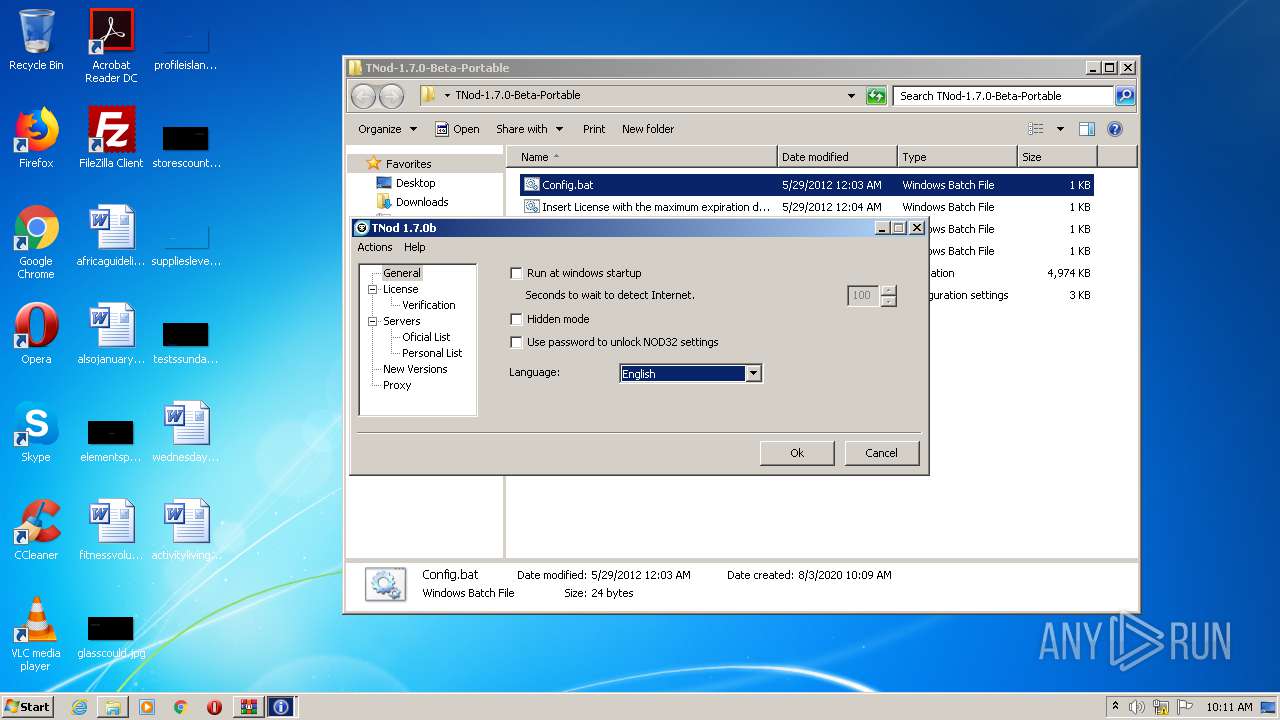Open CCleaner desktop shortcut

36,530
